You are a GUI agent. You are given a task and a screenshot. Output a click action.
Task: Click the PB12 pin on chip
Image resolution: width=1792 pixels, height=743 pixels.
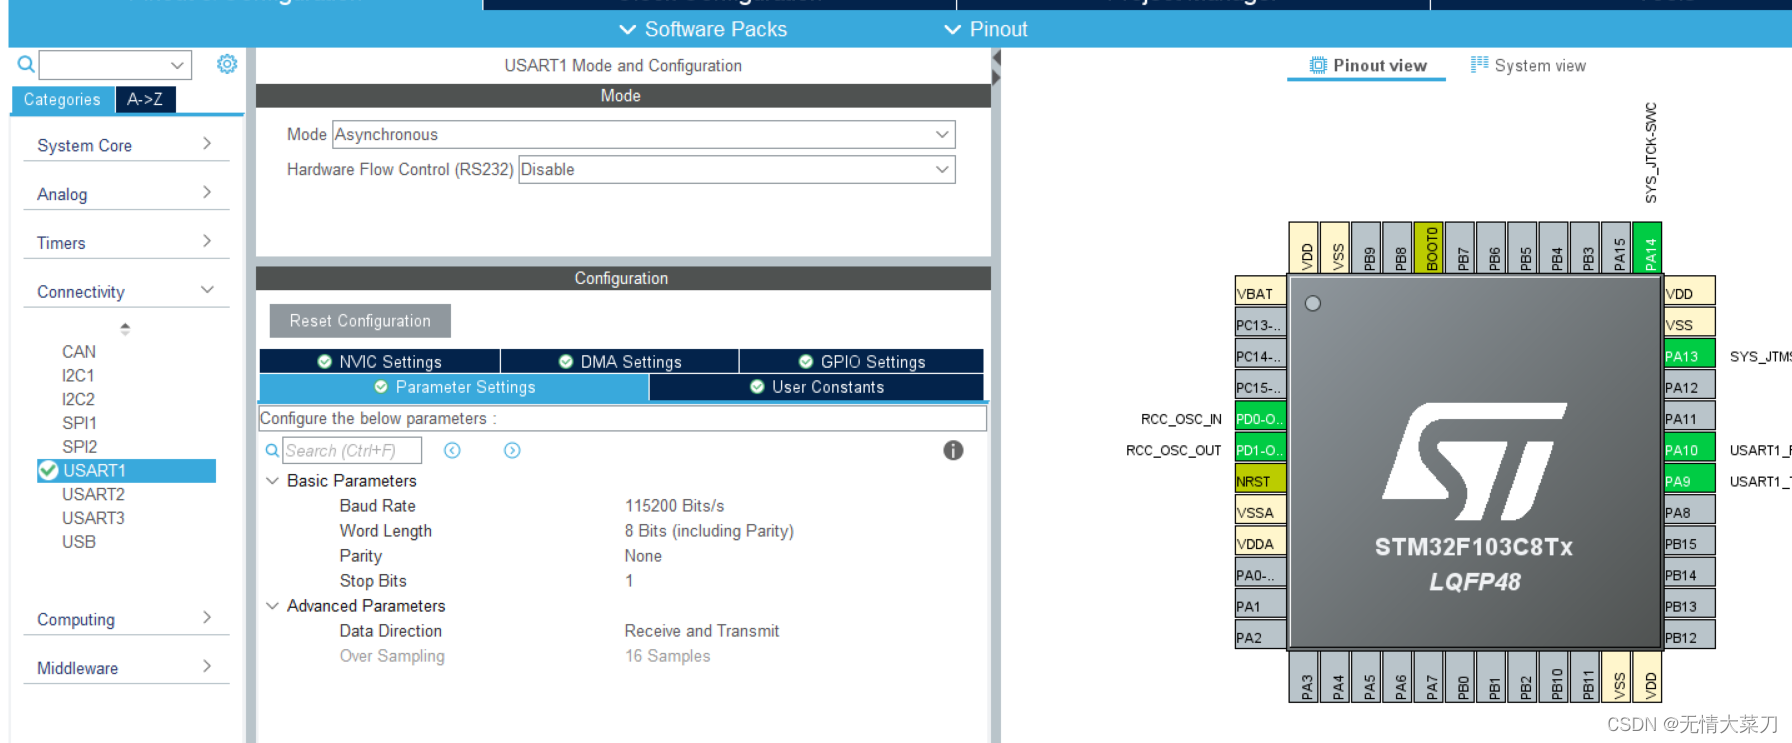point(1689,637)
